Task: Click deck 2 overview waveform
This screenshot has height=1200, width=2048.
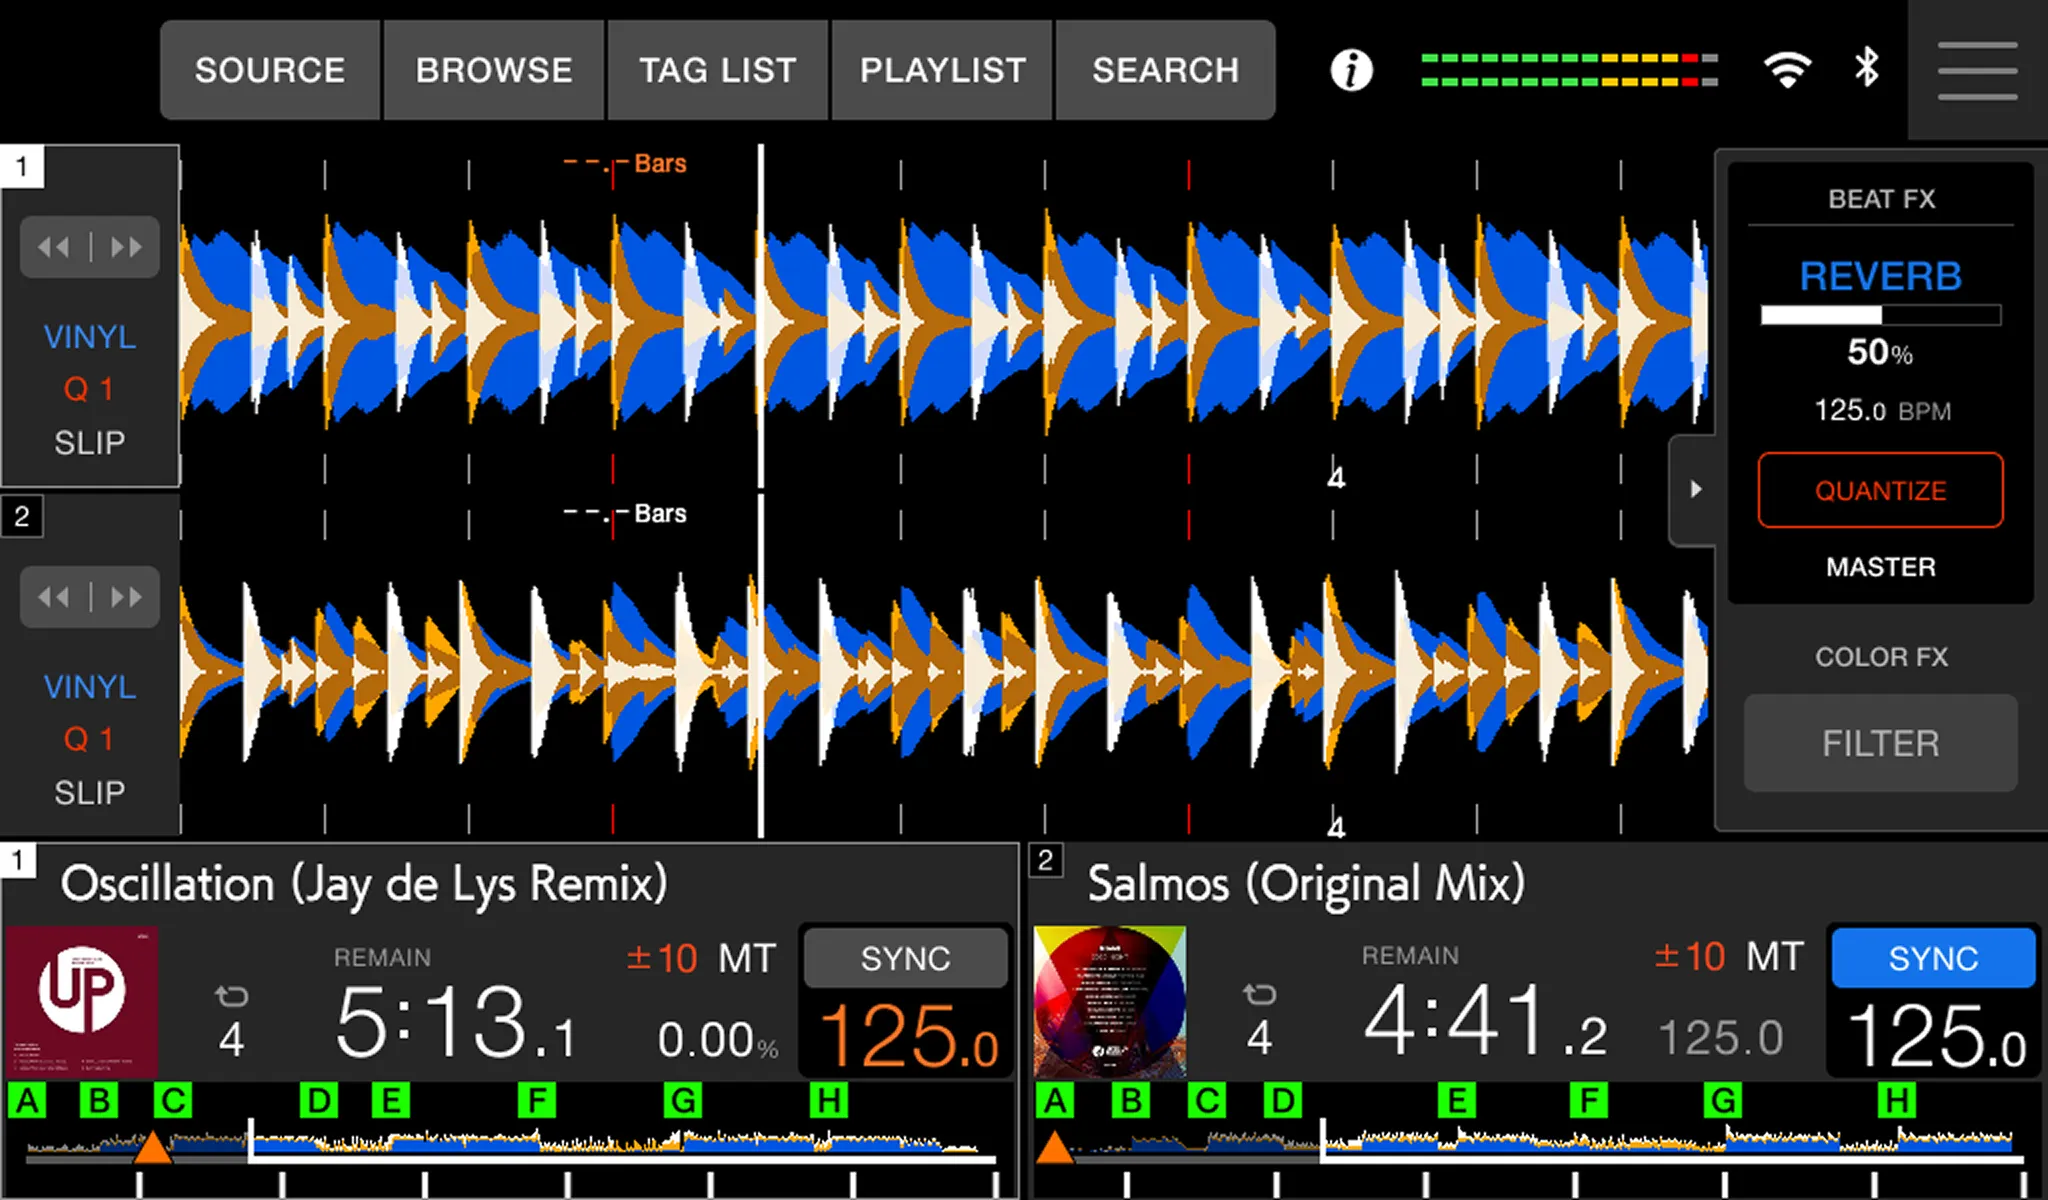Action: coord(1528,1145)
